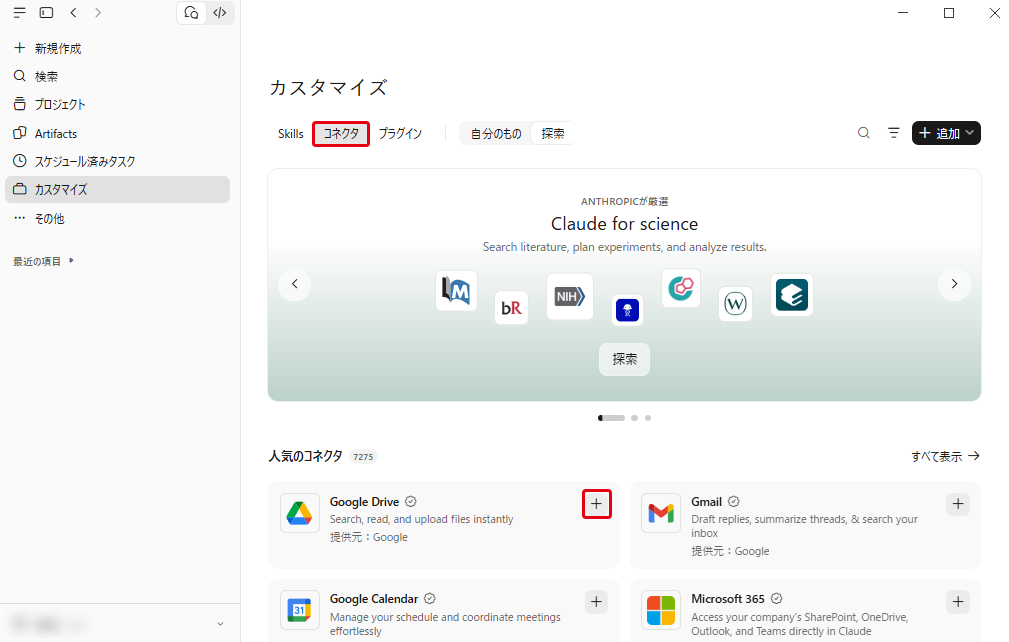The height and width of the screenshot is (642, 1009).
Task: Click 探索 button in the science banner
Action: pos(624,359)
